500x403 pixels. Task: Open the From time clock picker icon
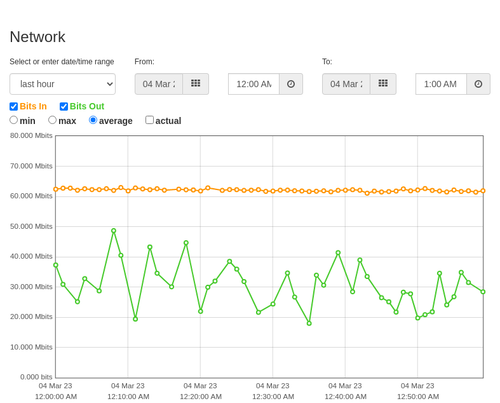pyautogui.click(x=291, y=84)
